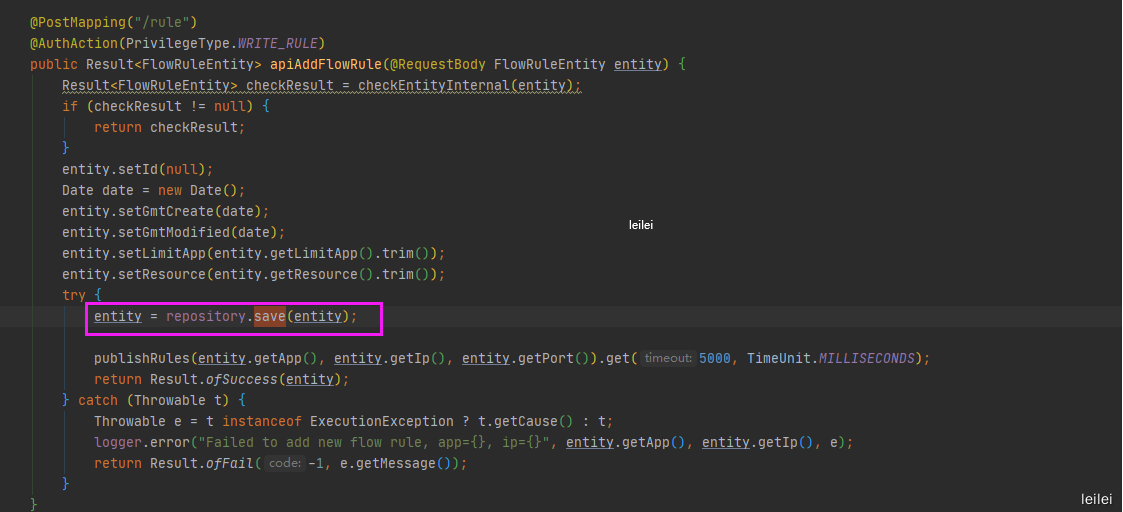Click the setGmtModified method call
Screen dimensions: 1123x512
(174, 233)
